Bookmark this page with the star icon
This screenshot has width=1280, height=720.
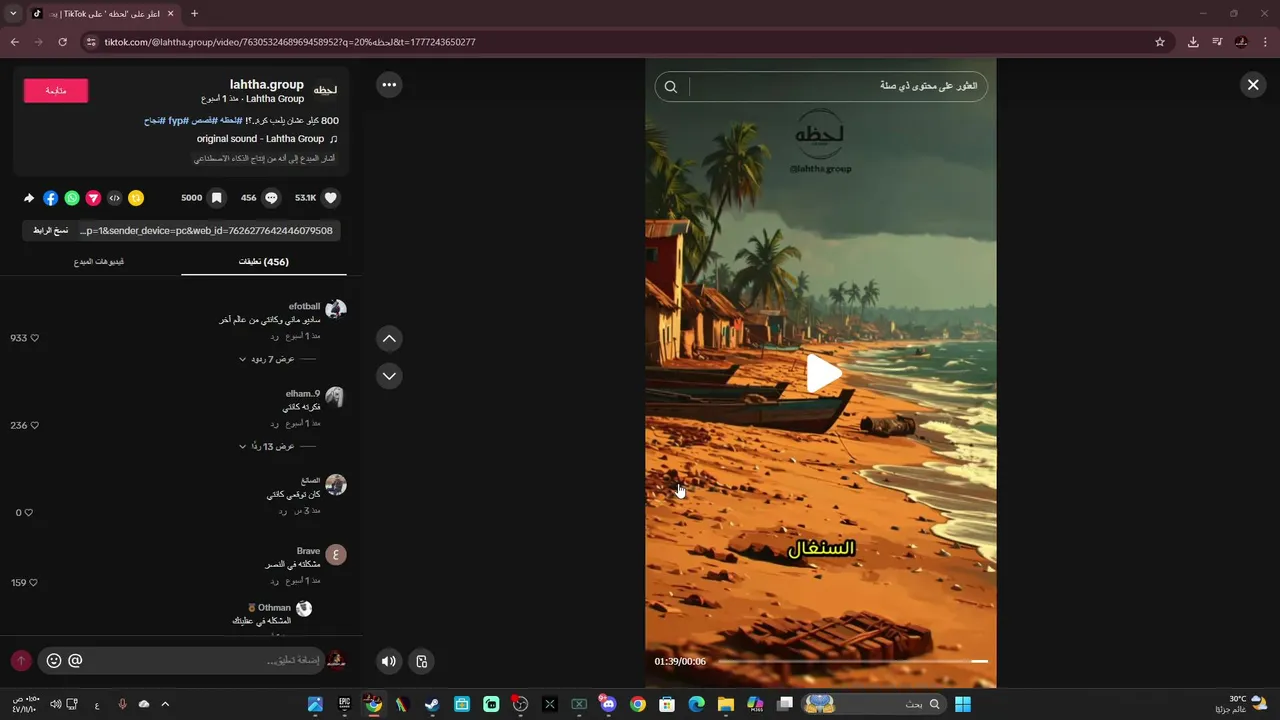(1160, 42)
